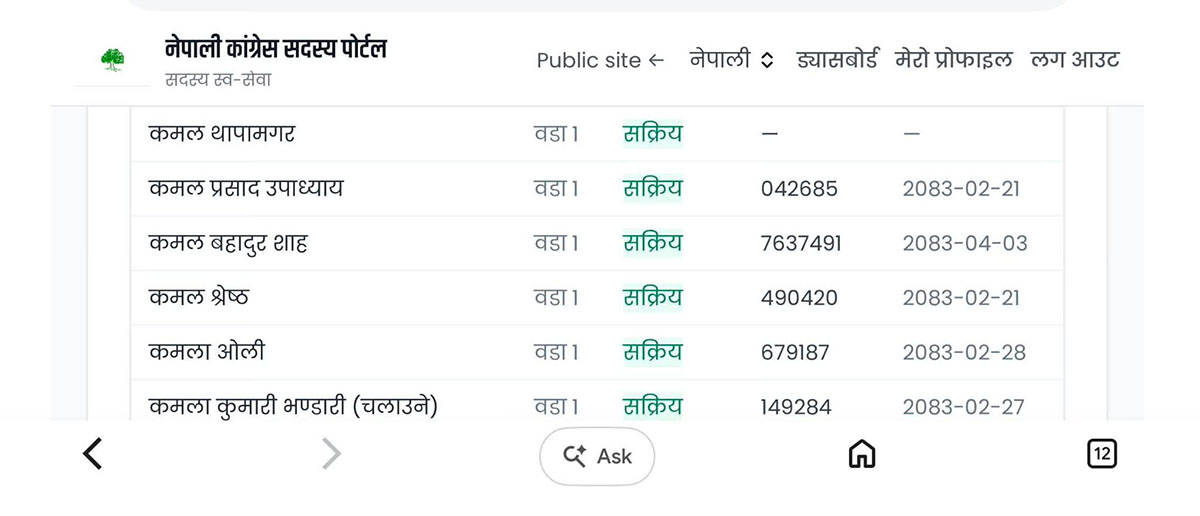Image resolution: width=1200 pixels, height=516 pixels.
Task: Open the tabs counter showing 12
Action: pos(1102,454)
